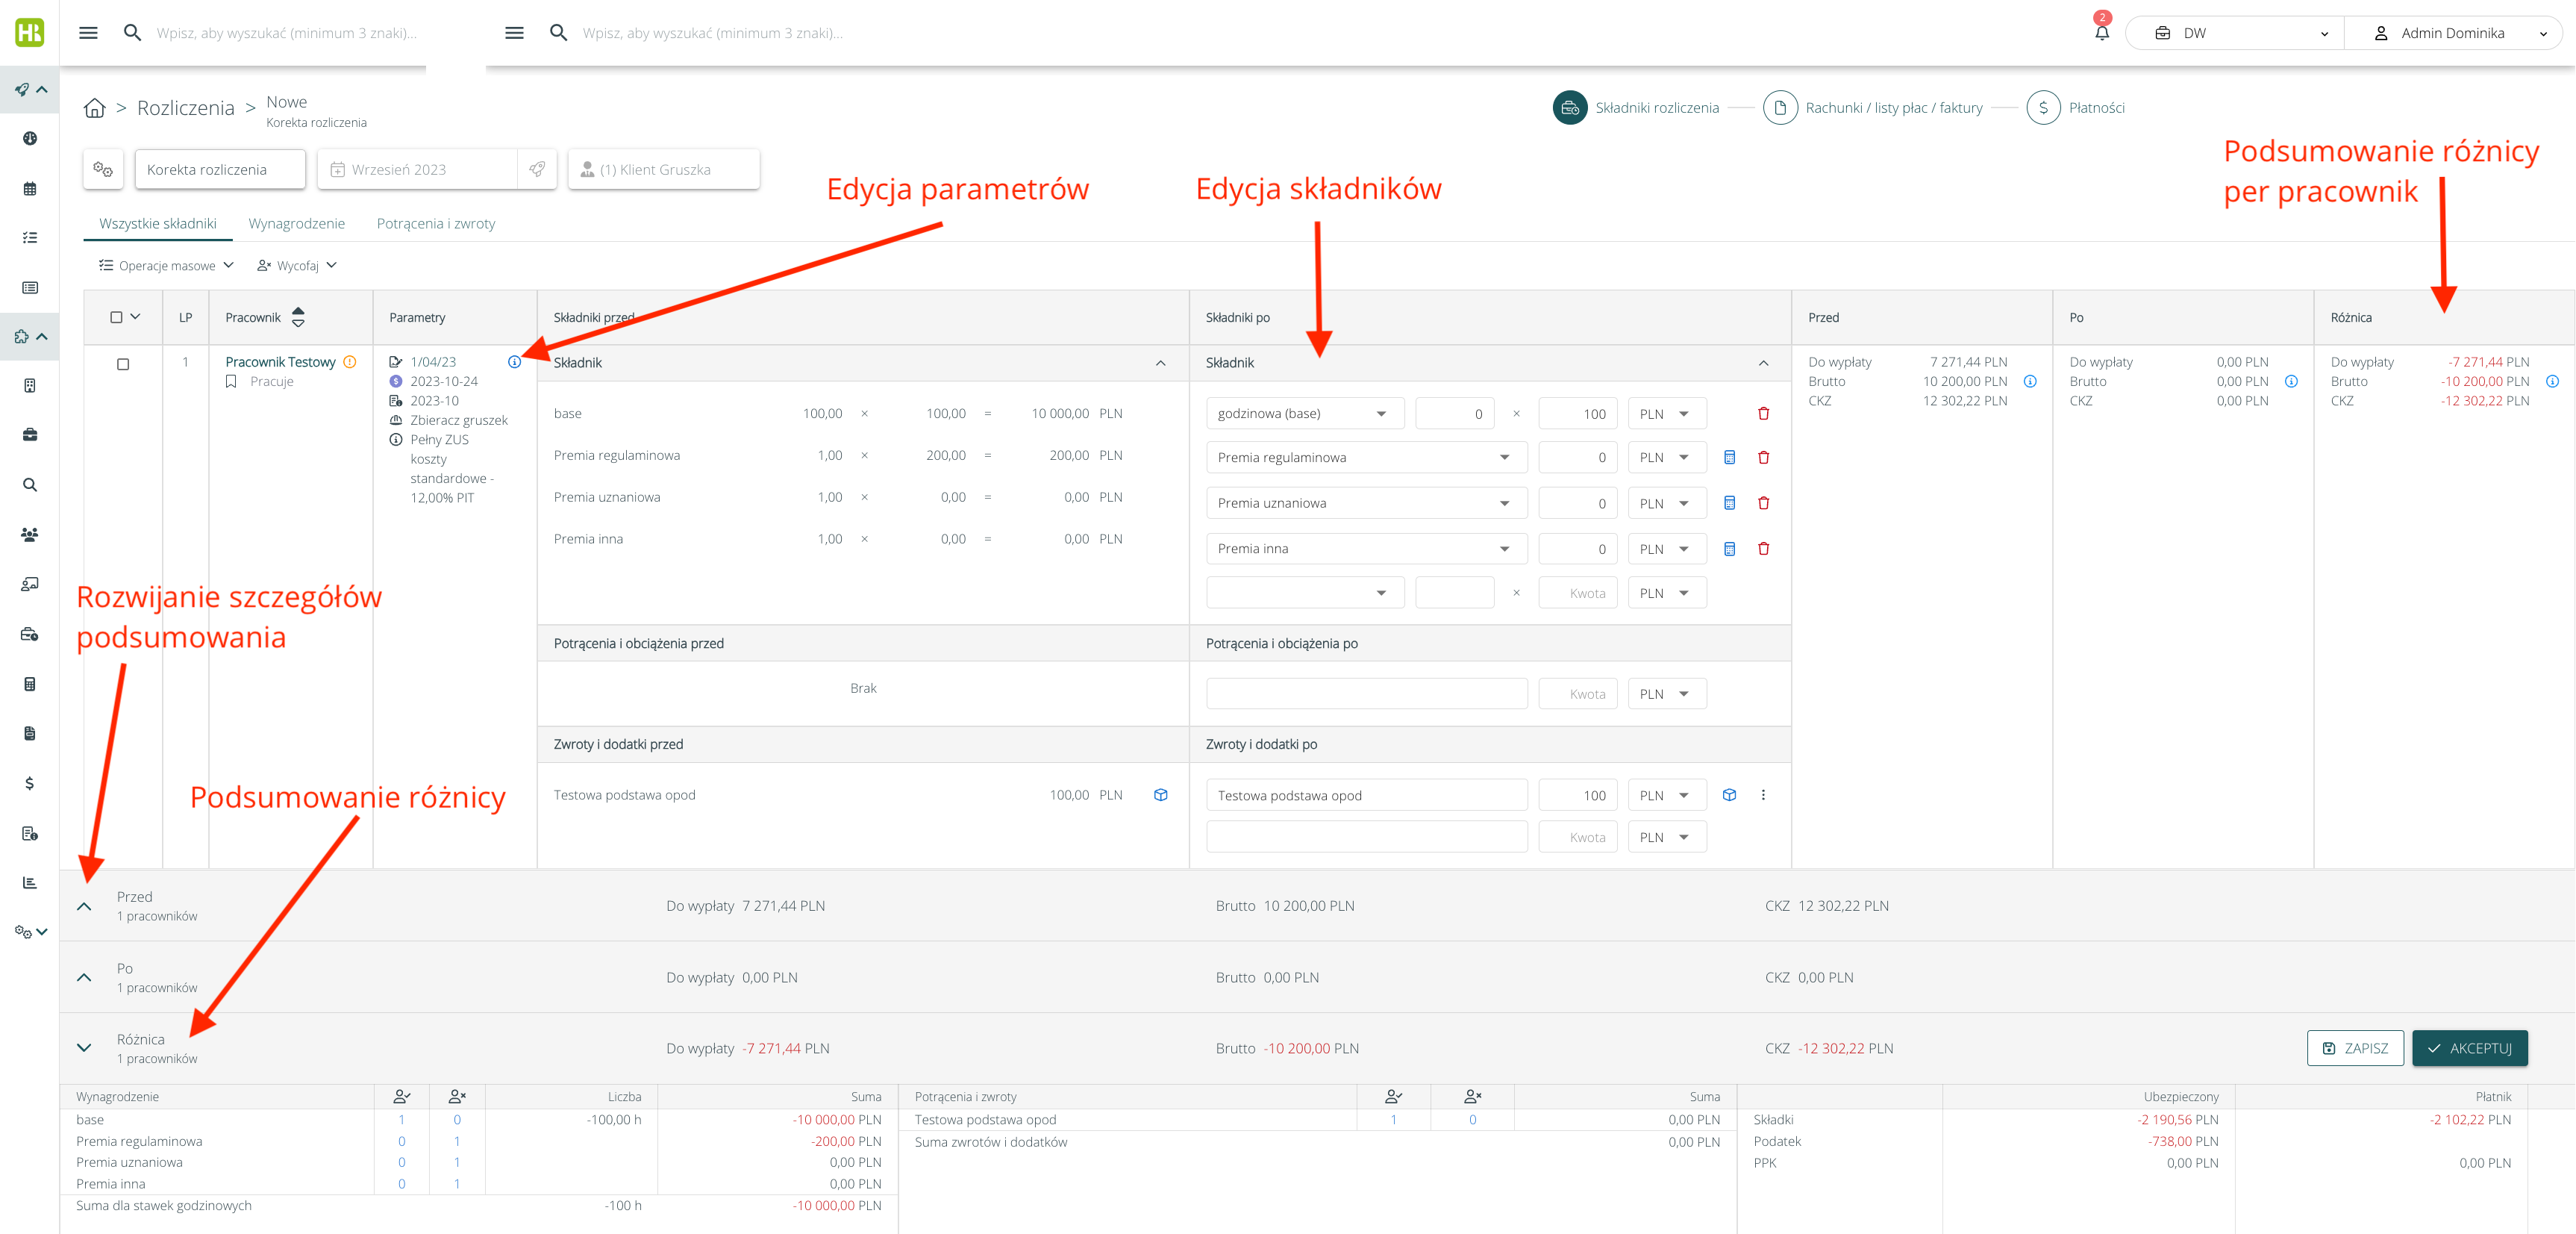
Task: Switch to the Wynagrodzenie tab
Action: (x=296, y=223)
